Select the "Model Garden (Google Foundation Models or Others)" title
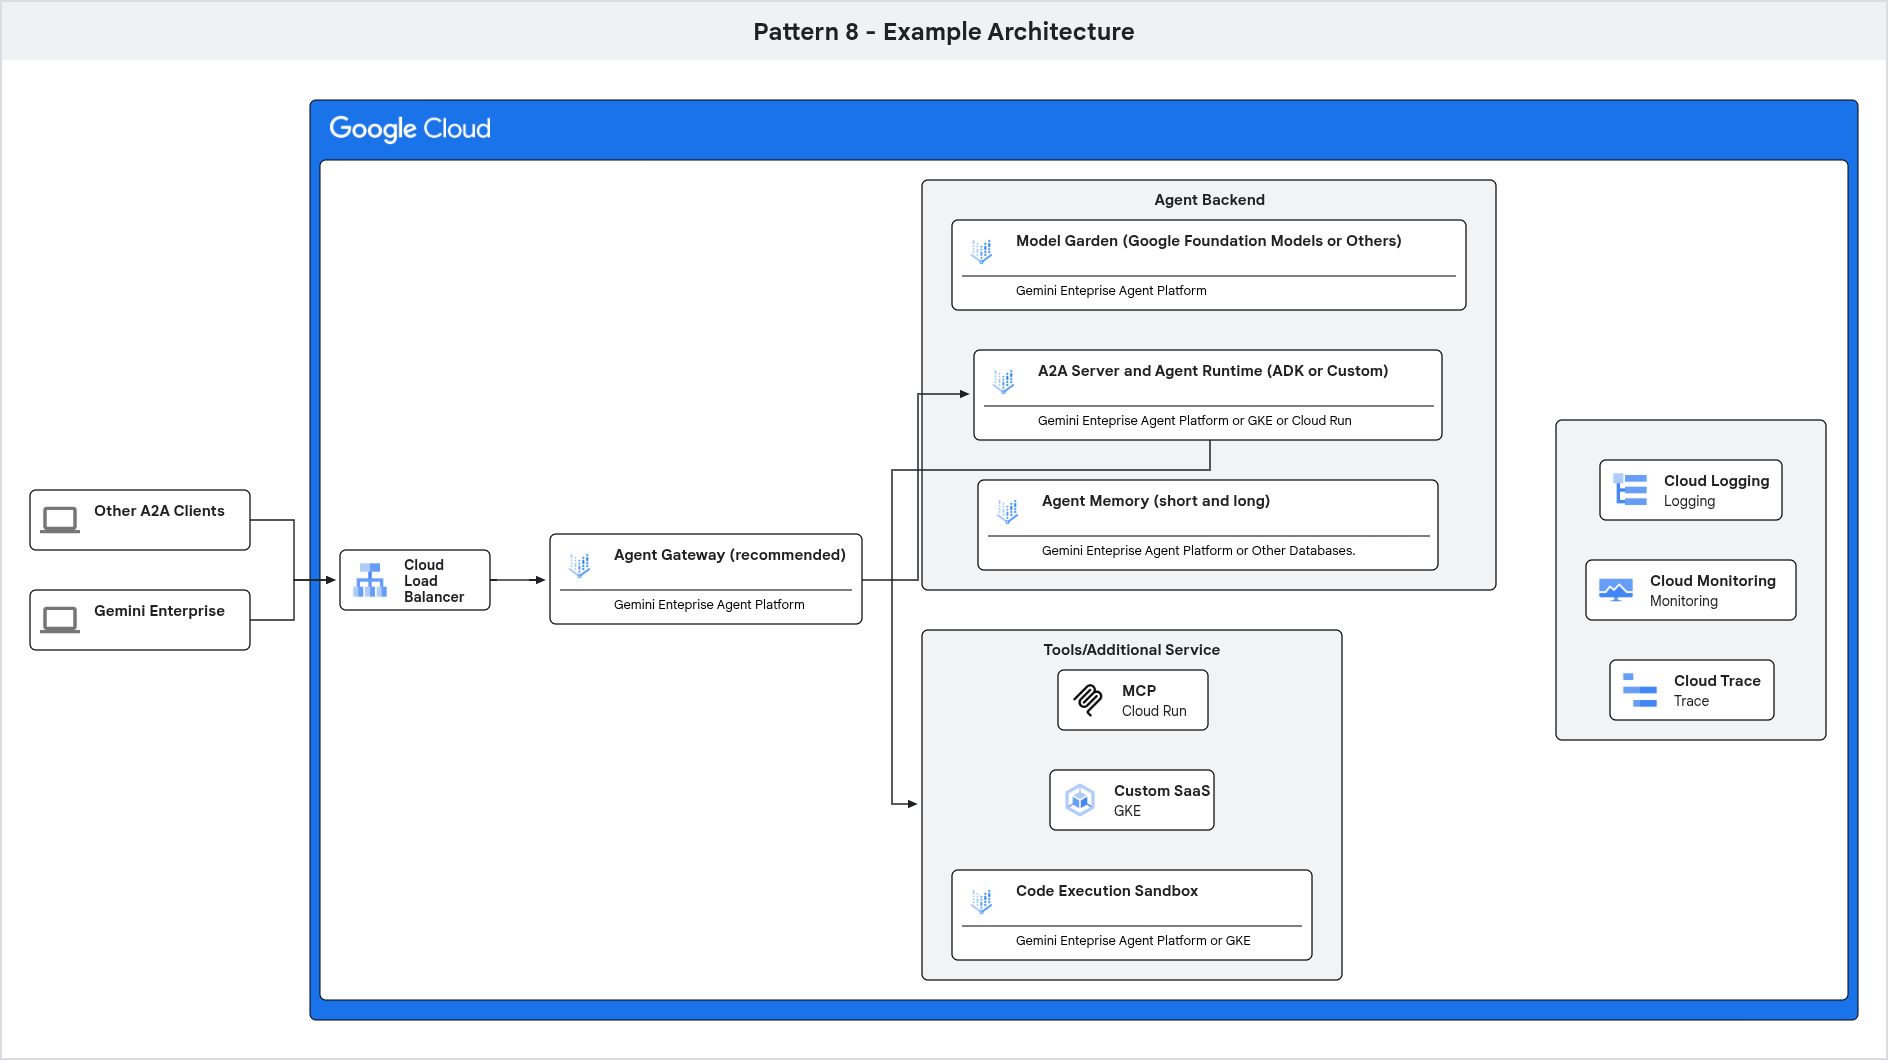 click(x=1209, y=241)
